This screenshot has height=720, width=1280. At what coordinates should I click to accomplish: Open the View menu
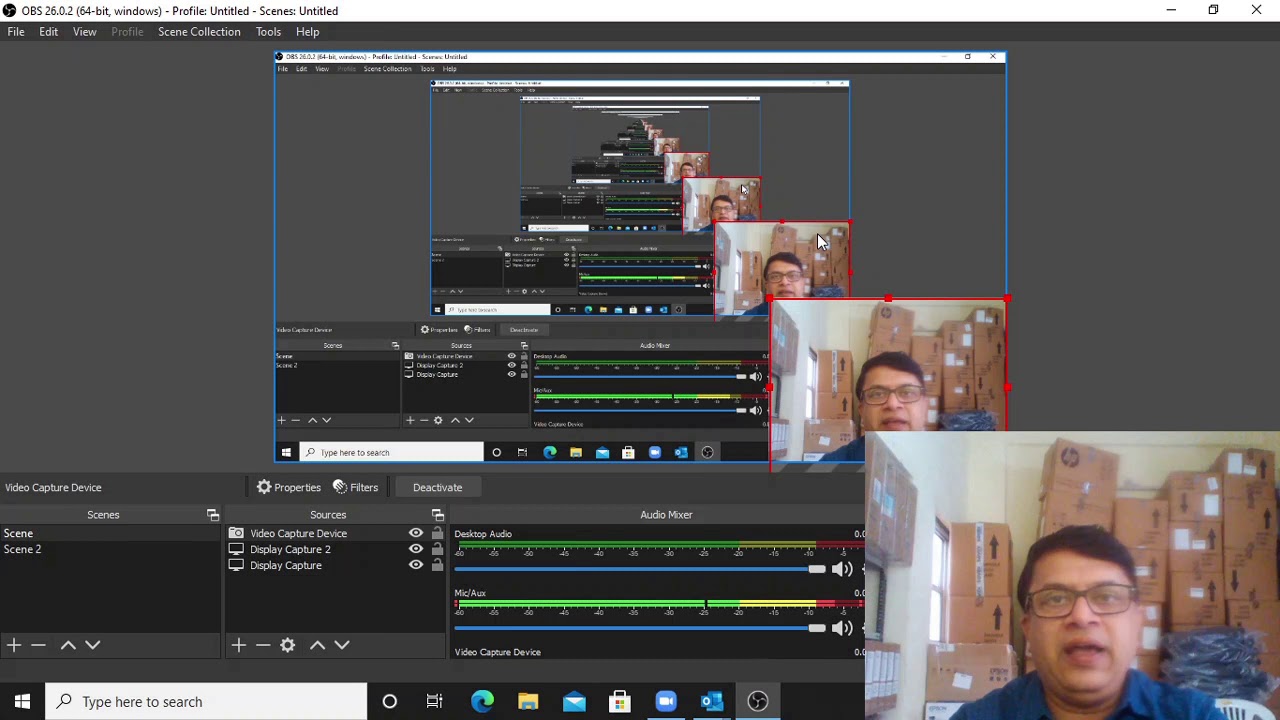(x=84, y=32)
